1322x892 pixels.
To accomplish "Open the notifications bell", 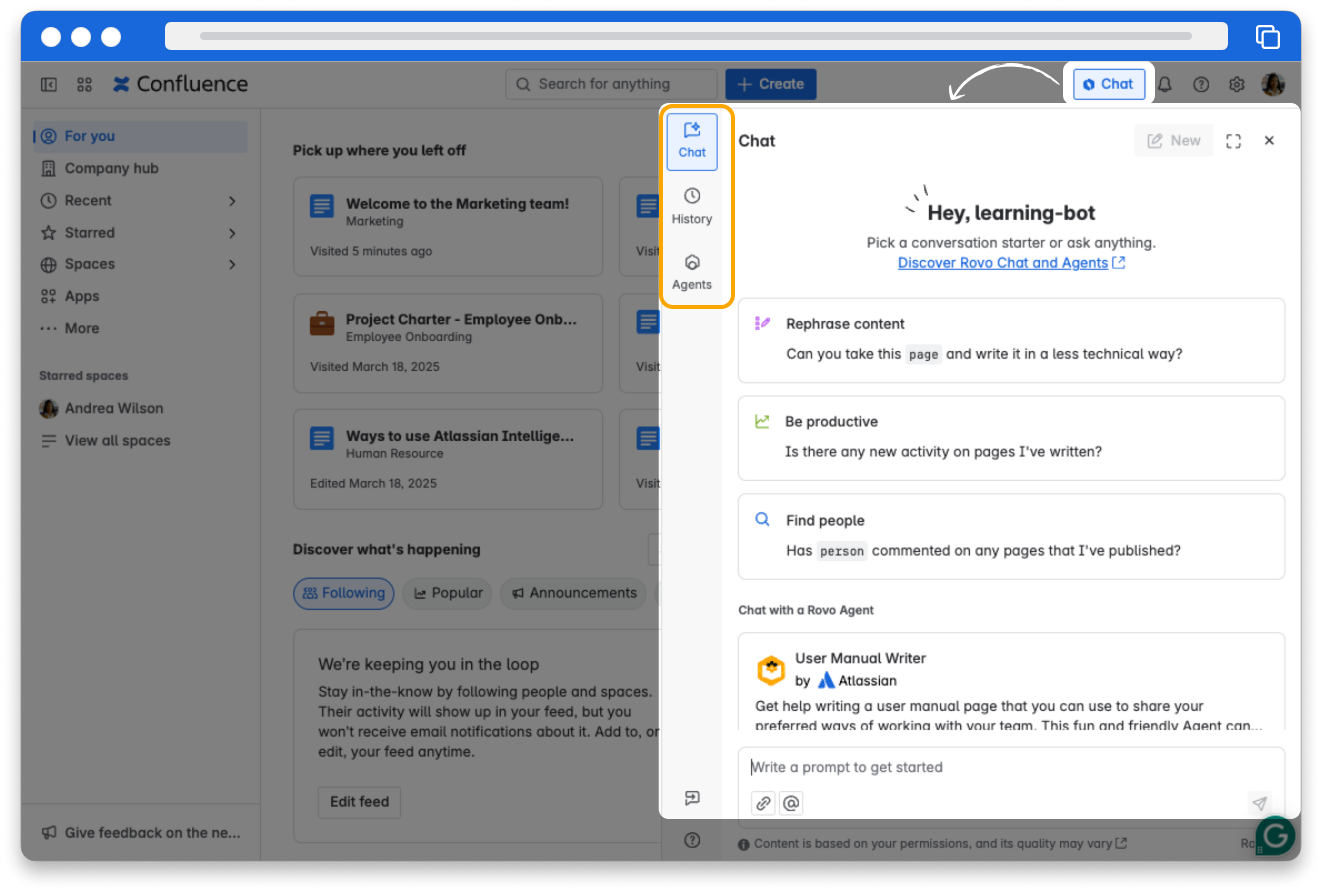I will click(x=1164, y=85).
